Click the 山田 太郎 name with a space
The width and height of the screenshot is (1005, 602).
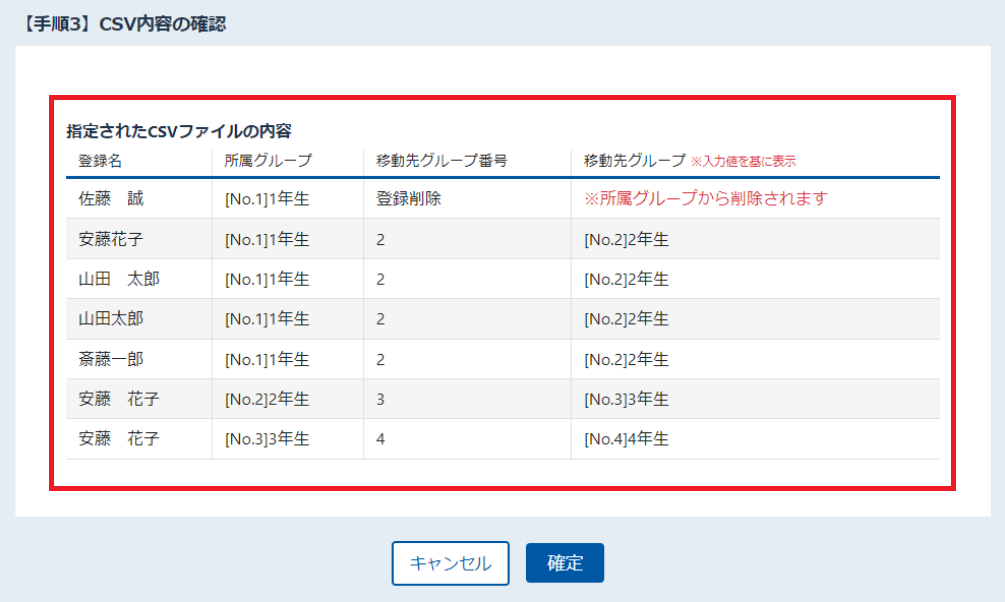click(x=119, y=279)
